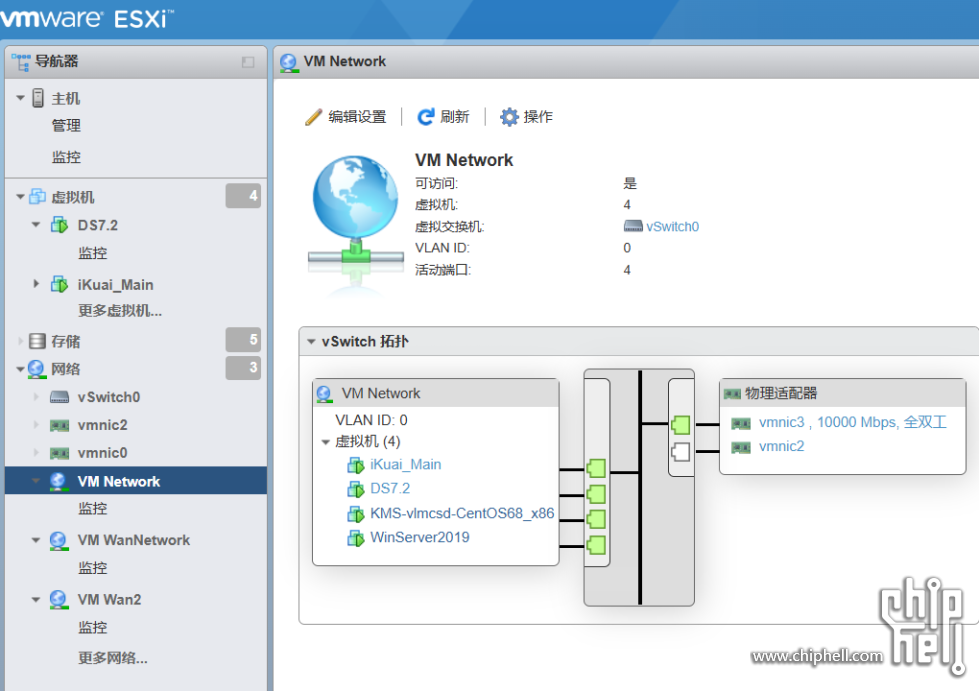Click the WinServer2019 VM icon in topology

[x=356, y=537]
